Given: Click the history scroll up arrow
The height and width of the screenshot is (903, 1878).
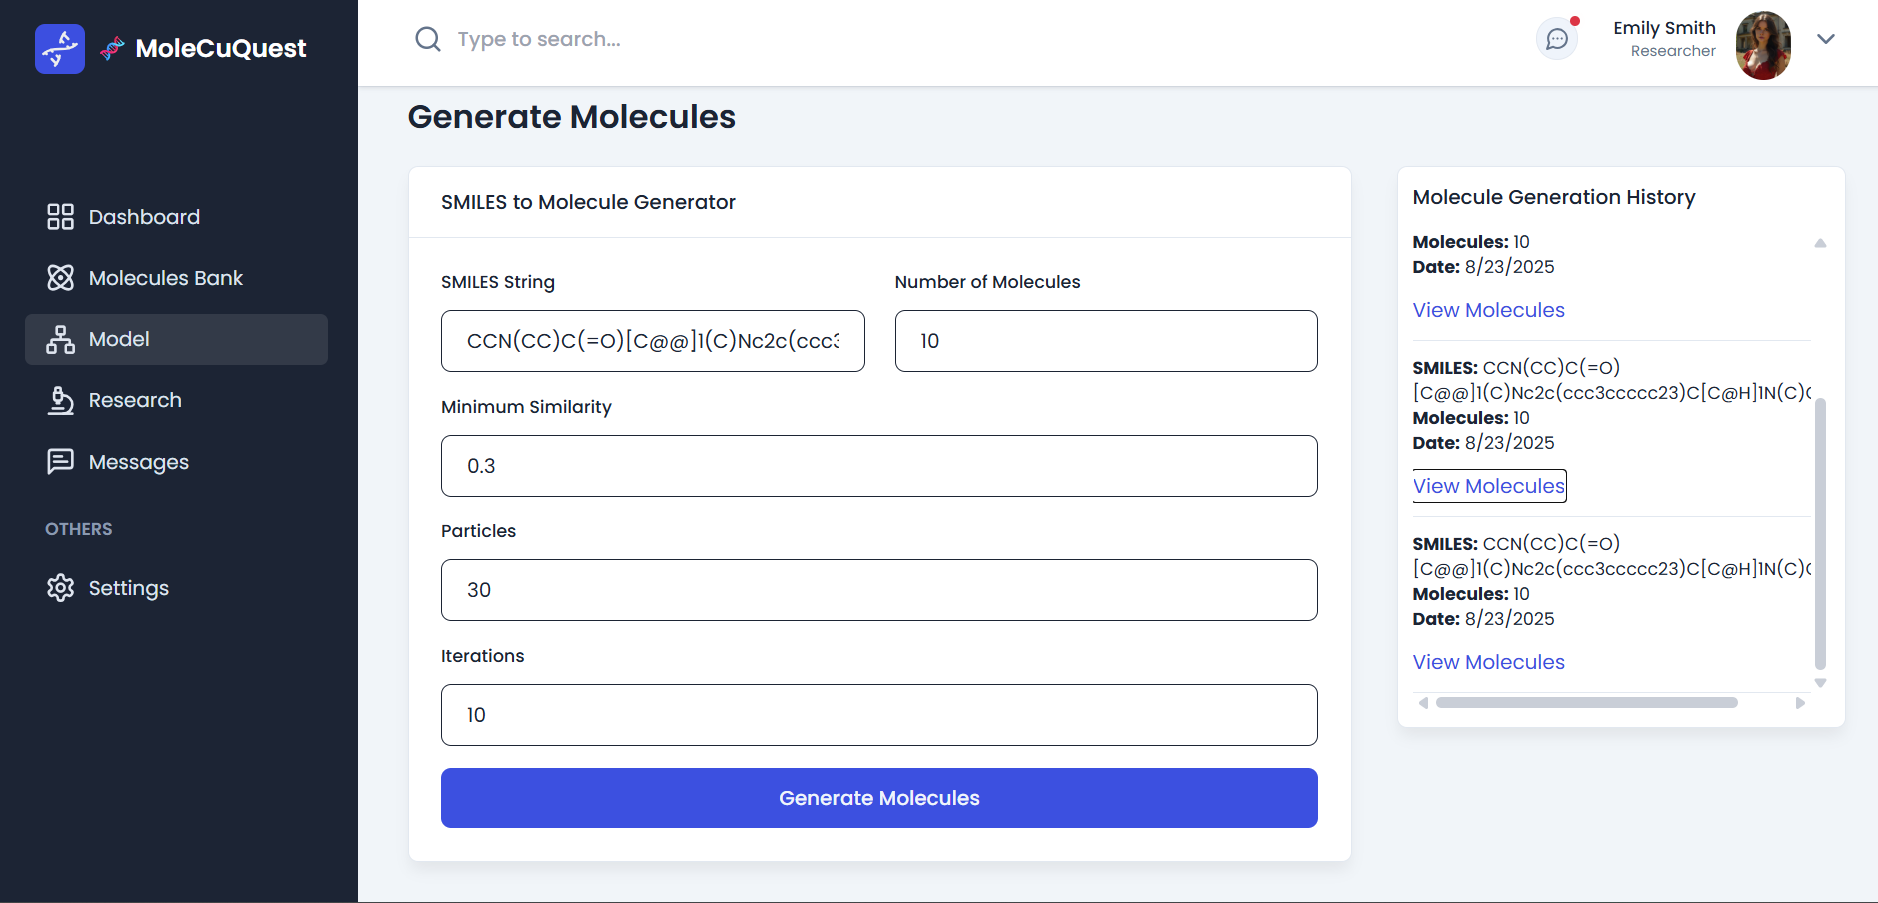Looking at the screenshot, I should pyautogui.click(x=1820, y=243).
